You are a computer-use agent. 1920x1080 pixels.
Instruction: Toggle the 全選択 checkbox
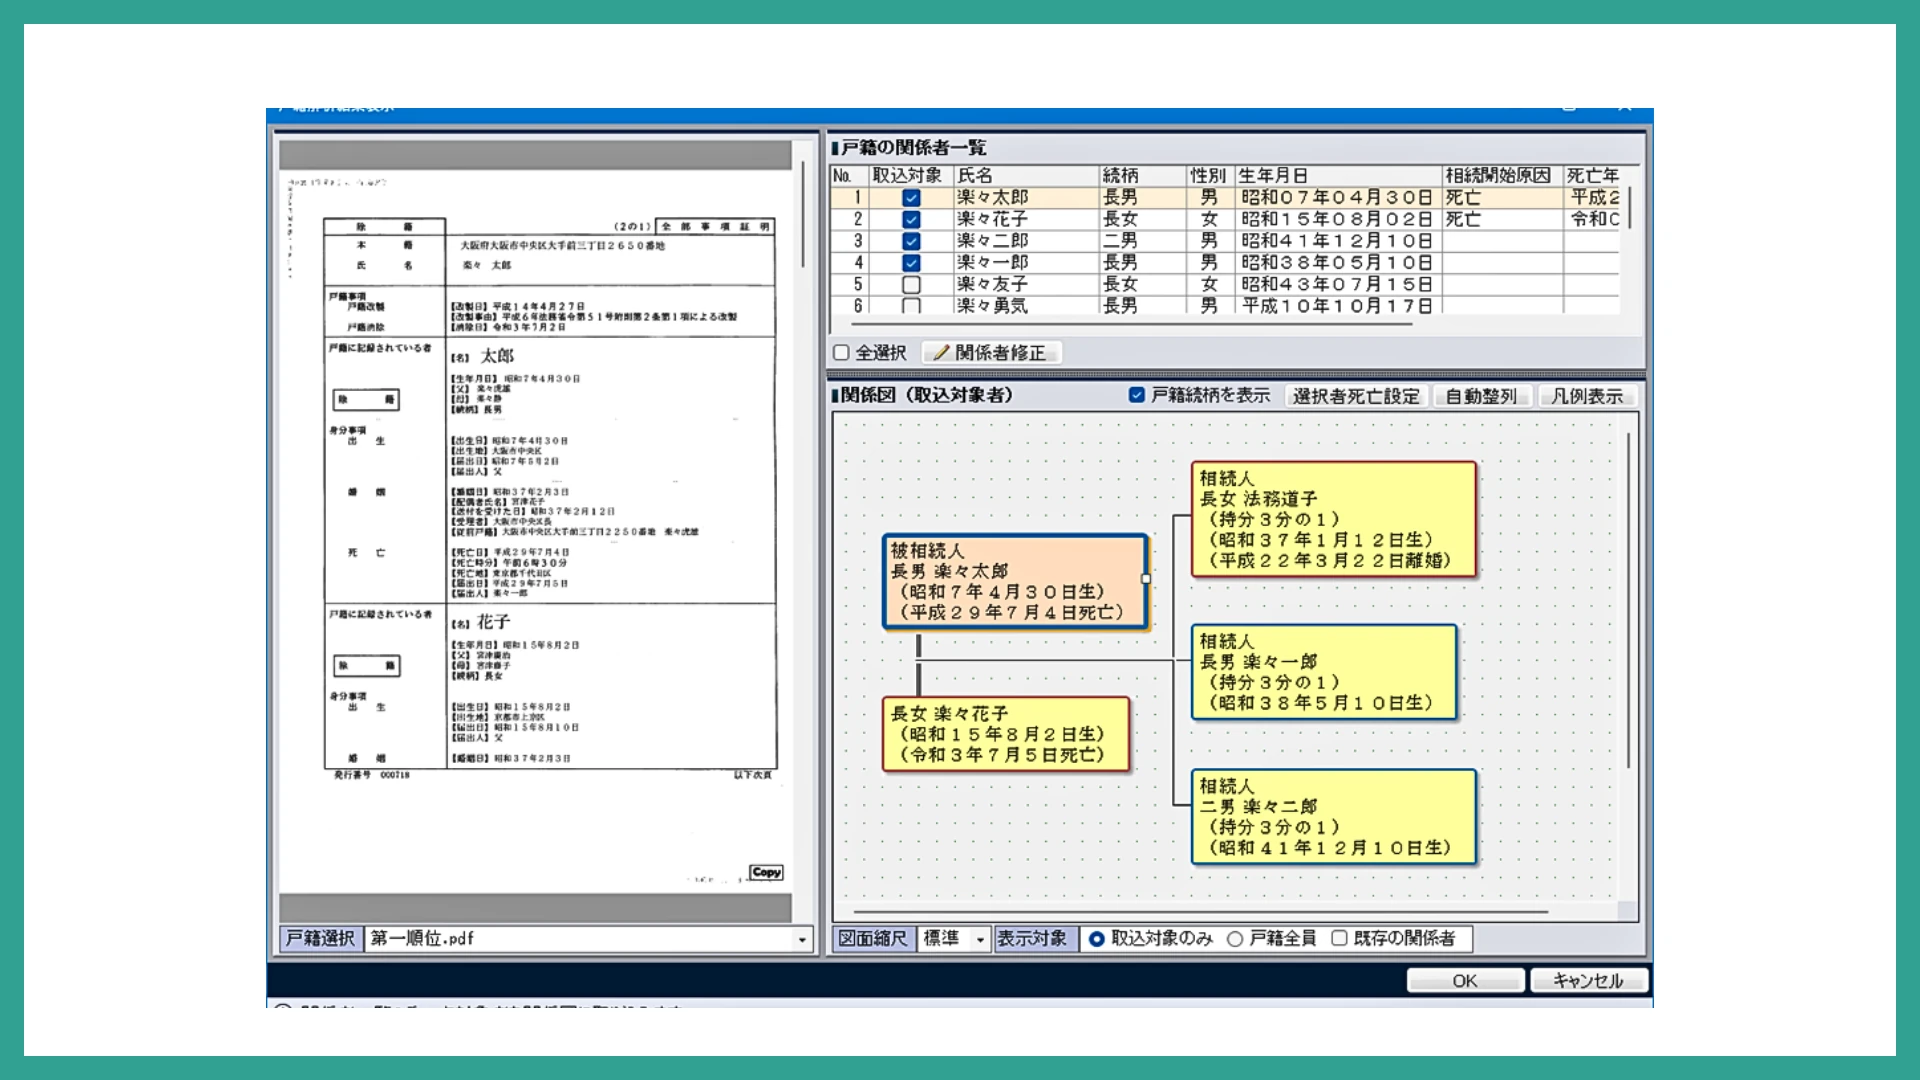842,353
